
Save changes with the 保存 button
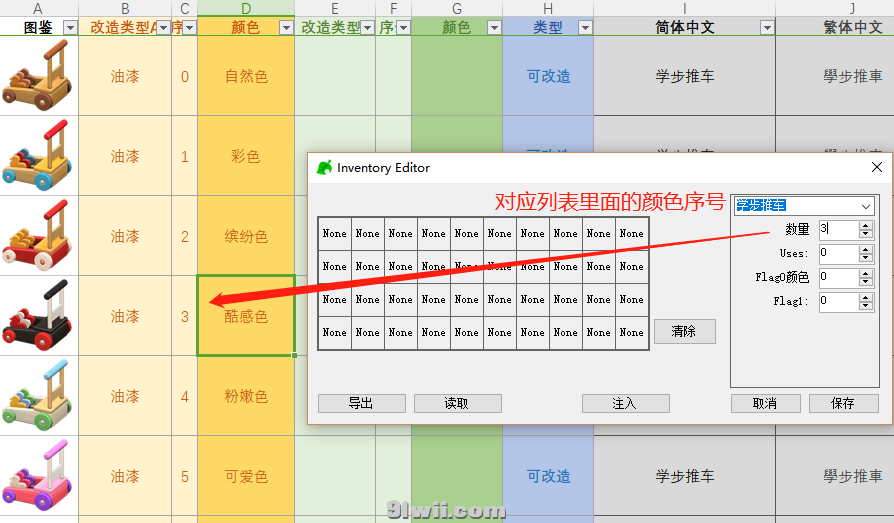[843, 403]
